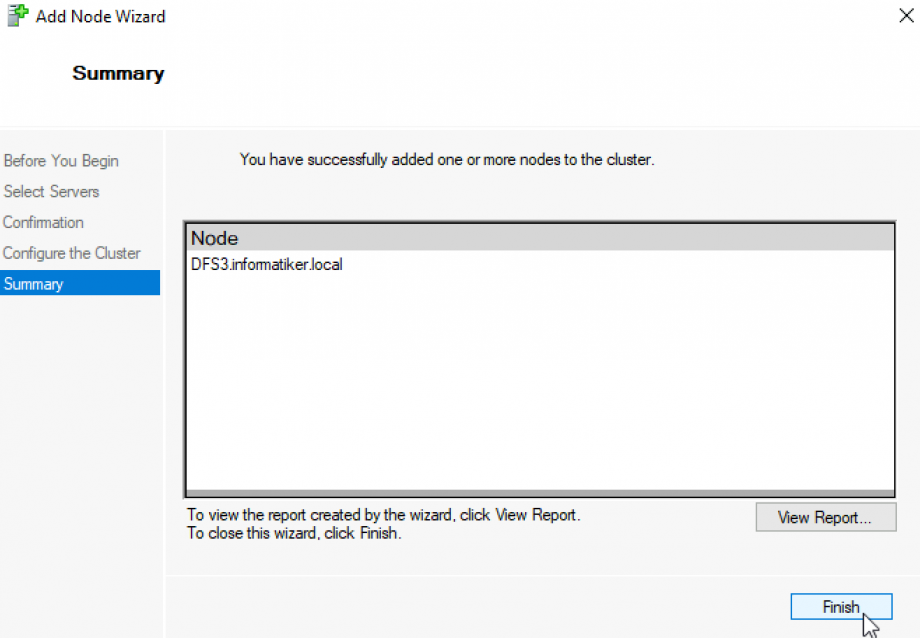Image resolution: width=920 pixels, height=638 pixels.
Task: Click the Summary heading text
Action: pos(118,73)
